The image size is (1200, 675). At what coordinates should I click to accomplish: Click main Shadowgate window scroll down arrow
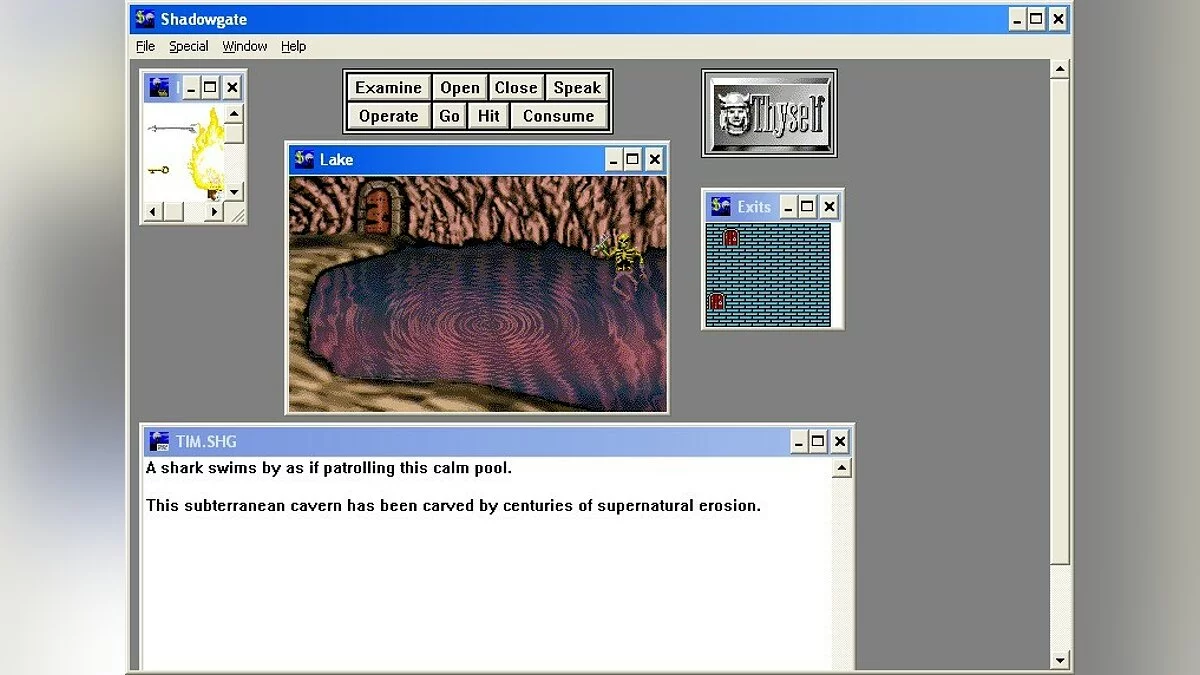click(x=1061, y=660)
